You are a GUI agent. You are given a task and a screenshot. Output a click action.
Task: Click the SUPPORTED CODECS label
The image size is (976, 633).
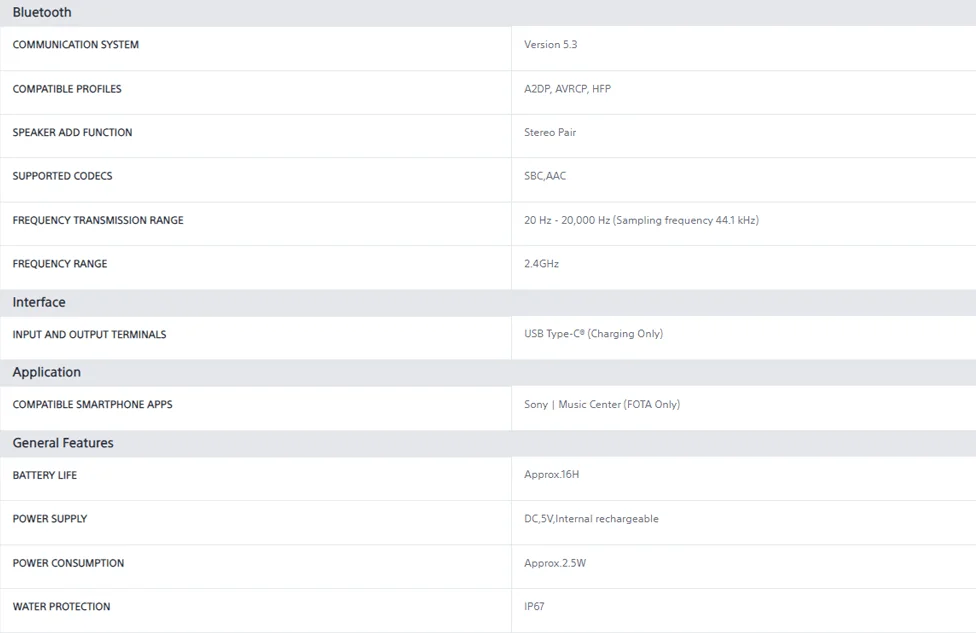tap(62, 176)
